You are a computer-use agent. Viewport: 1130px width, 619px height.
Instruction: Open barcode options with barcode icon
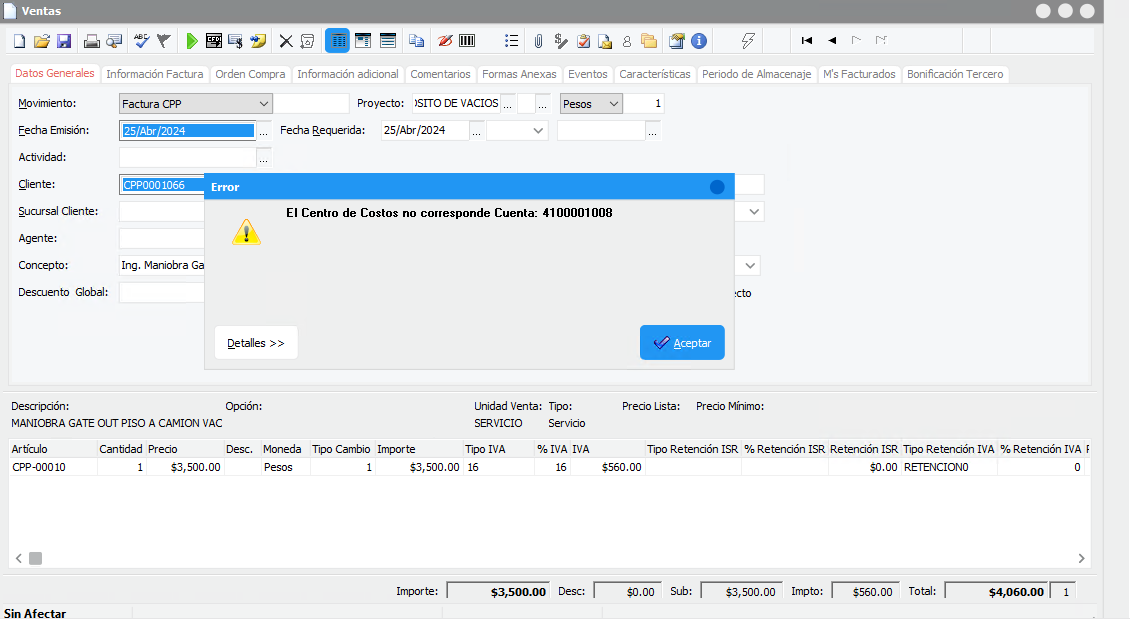point(466,40)
